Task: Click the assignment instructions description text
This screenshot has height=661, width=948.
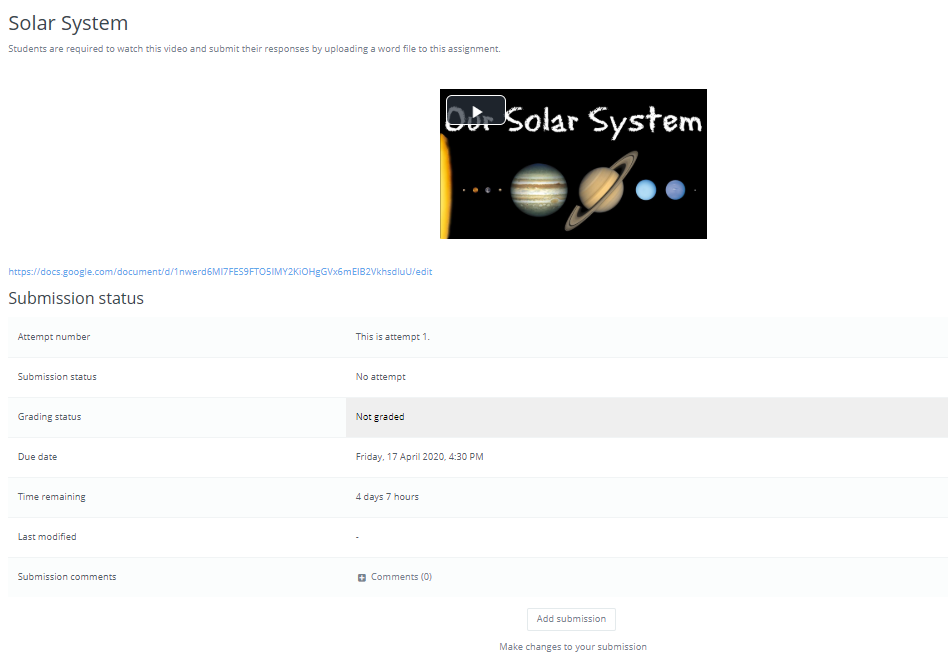Action: 254,49
